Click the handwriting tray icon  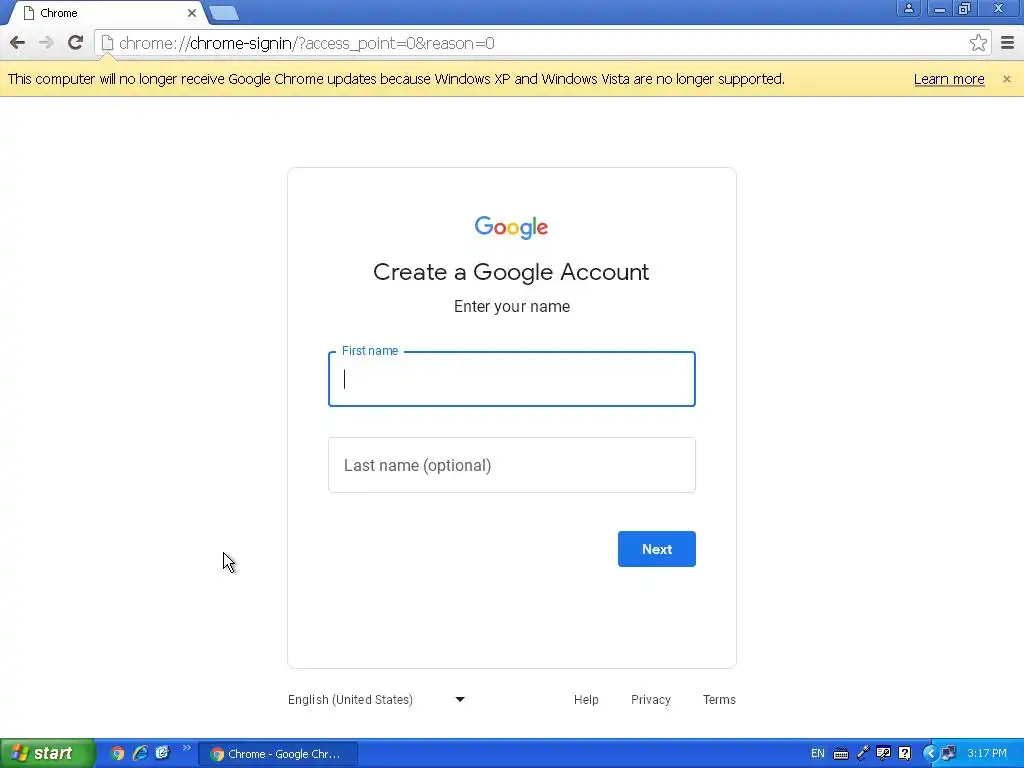click(x=884, y=754)
